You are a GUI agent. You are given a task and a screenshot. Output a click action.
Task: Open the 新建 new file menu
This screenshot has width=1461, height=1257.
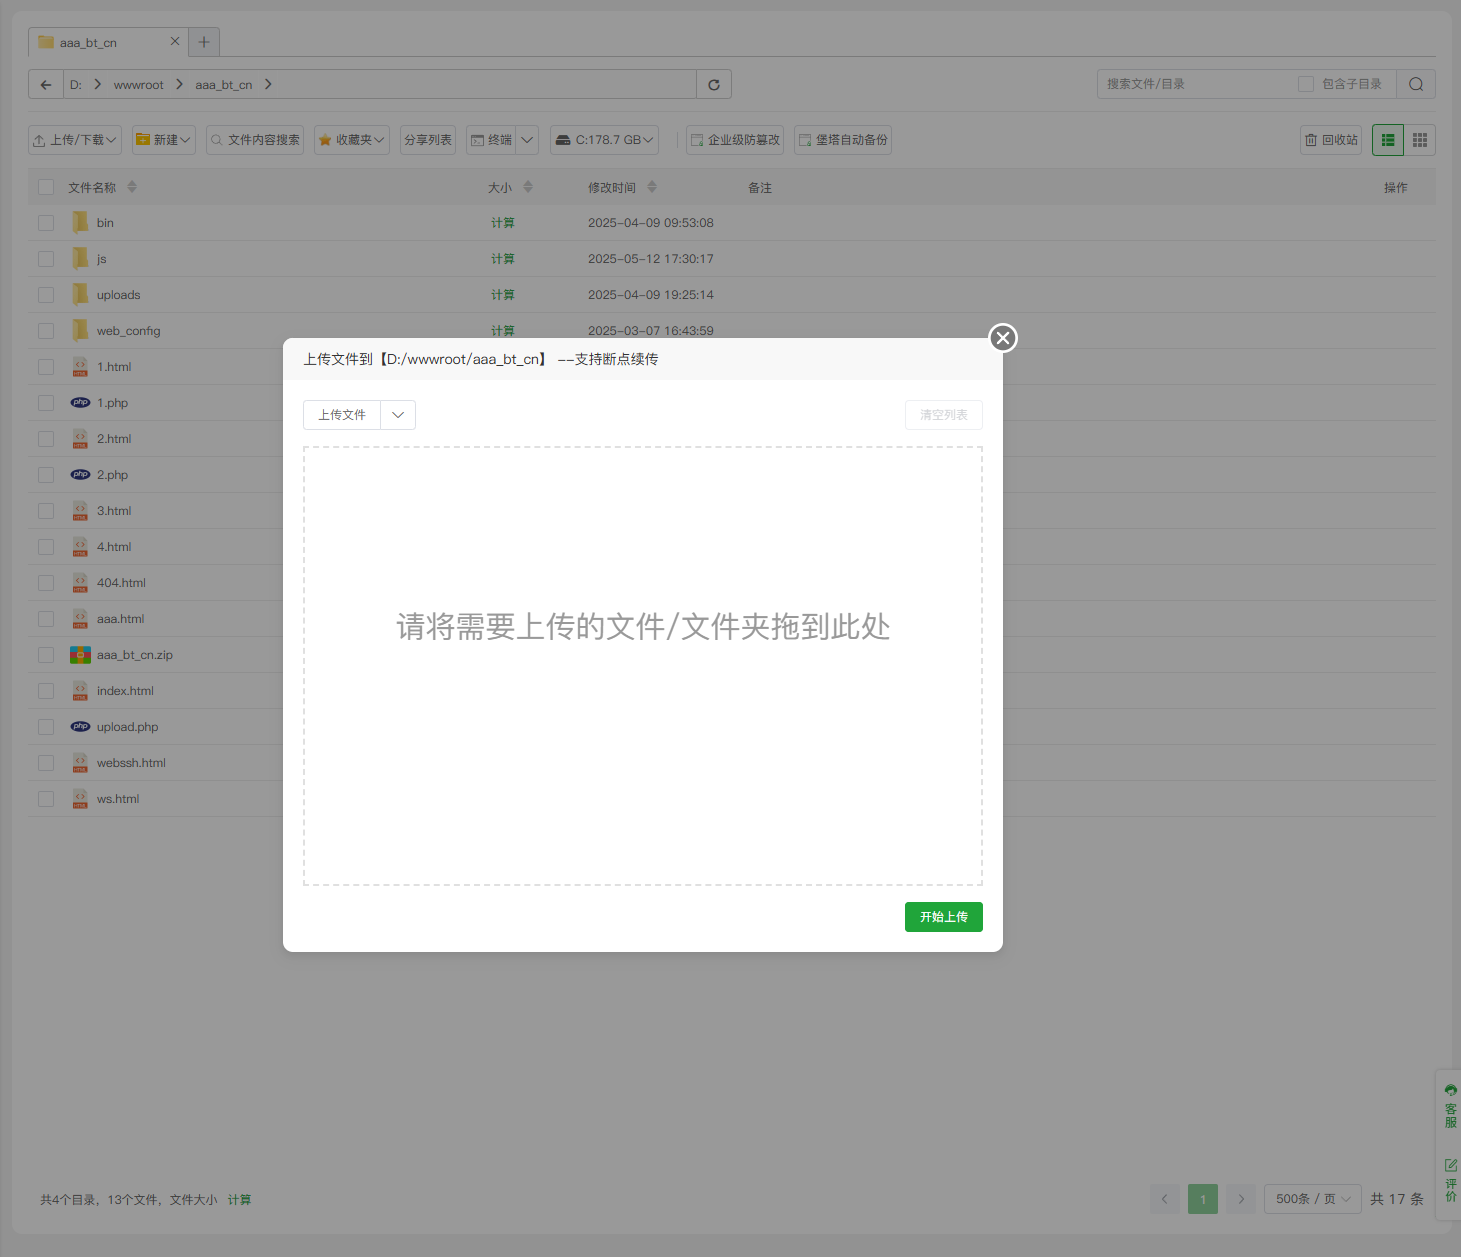[x=163, y=139]
